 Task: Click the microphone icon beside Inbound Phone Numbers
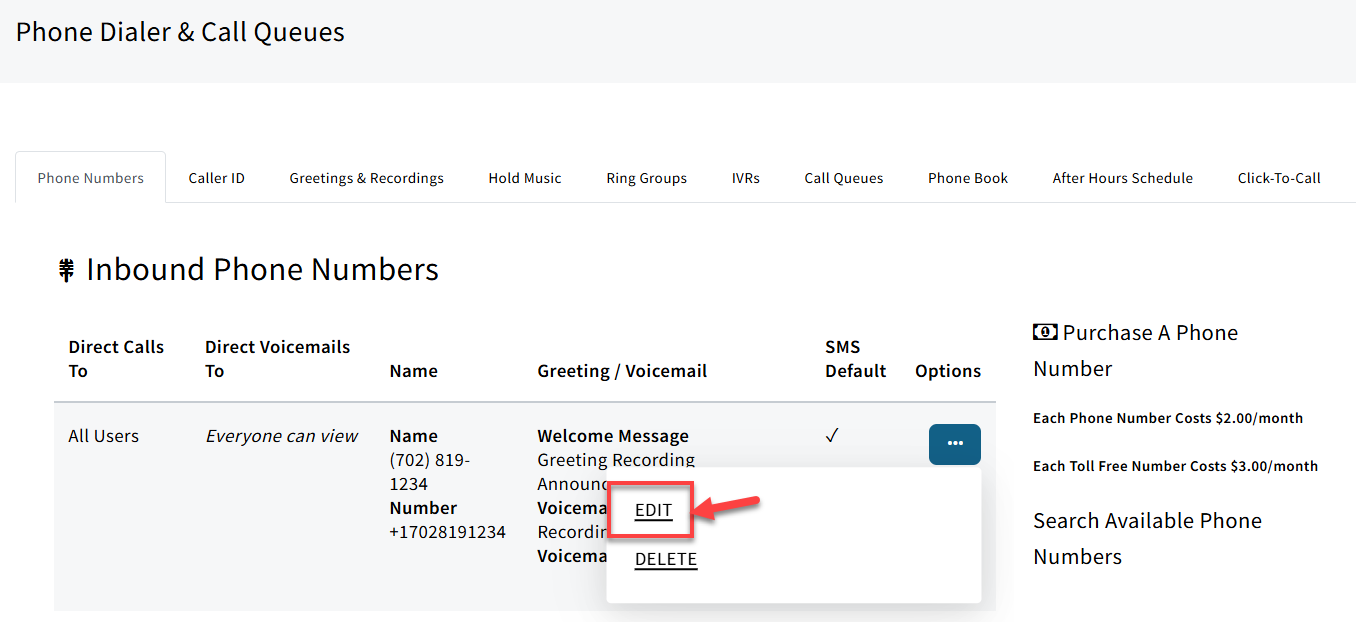click(x=65, y=269)
